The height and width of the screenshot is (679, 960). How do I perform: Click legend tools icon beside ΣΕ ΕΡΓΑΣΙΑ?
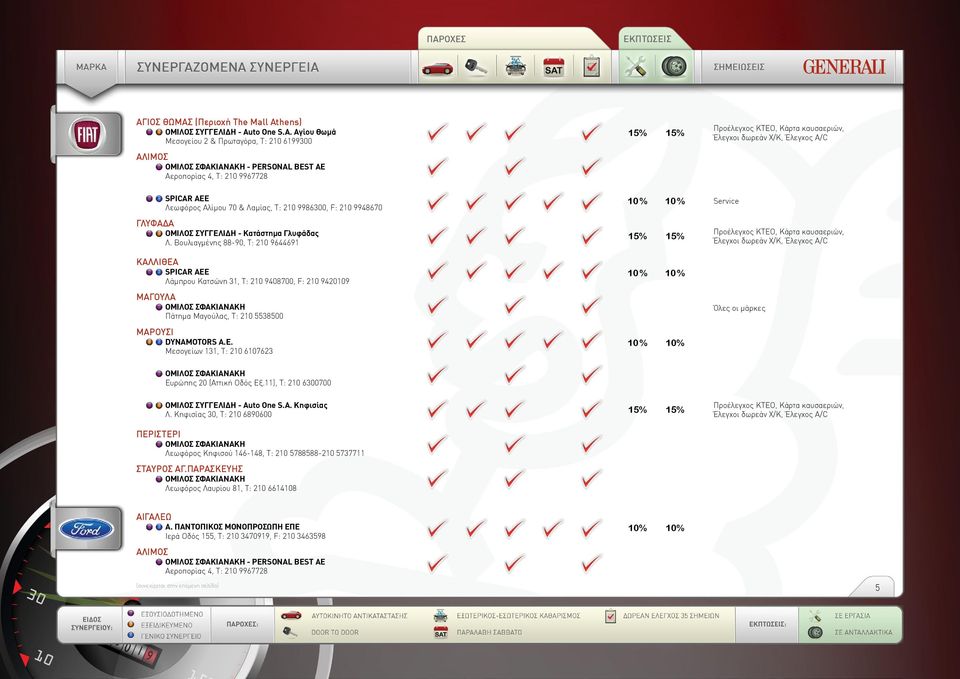coord(815,616)
